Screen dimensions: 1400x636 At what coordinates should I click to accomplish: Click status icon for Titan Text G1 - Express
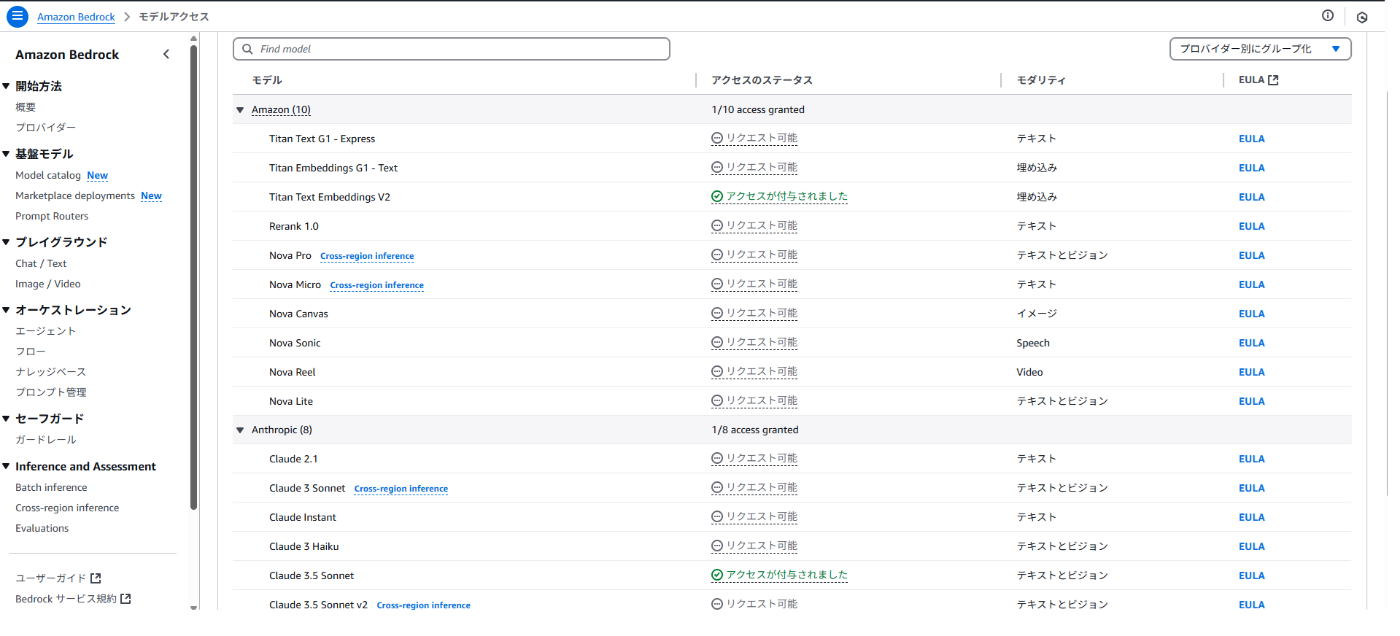coord(717,139)
